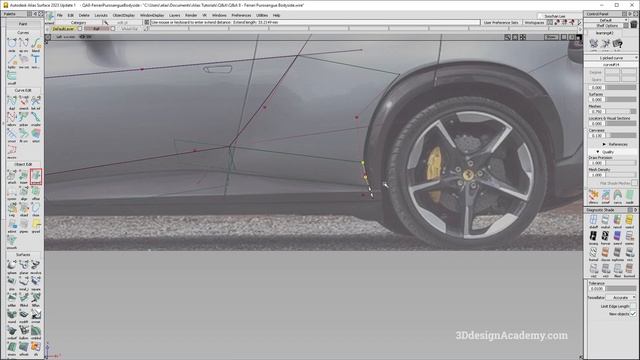Select the revolve surface tool

coord(36,267)
